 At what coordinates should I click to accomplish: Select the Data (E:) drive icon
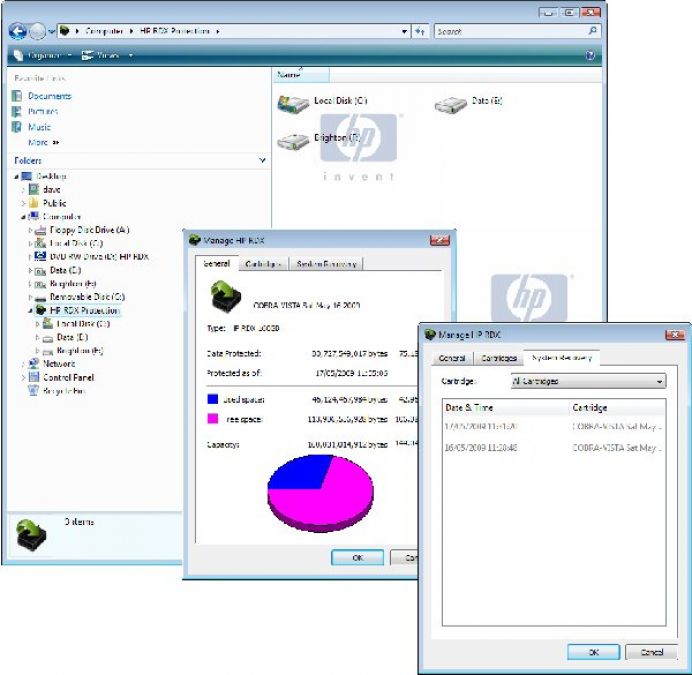pos(450,105)
